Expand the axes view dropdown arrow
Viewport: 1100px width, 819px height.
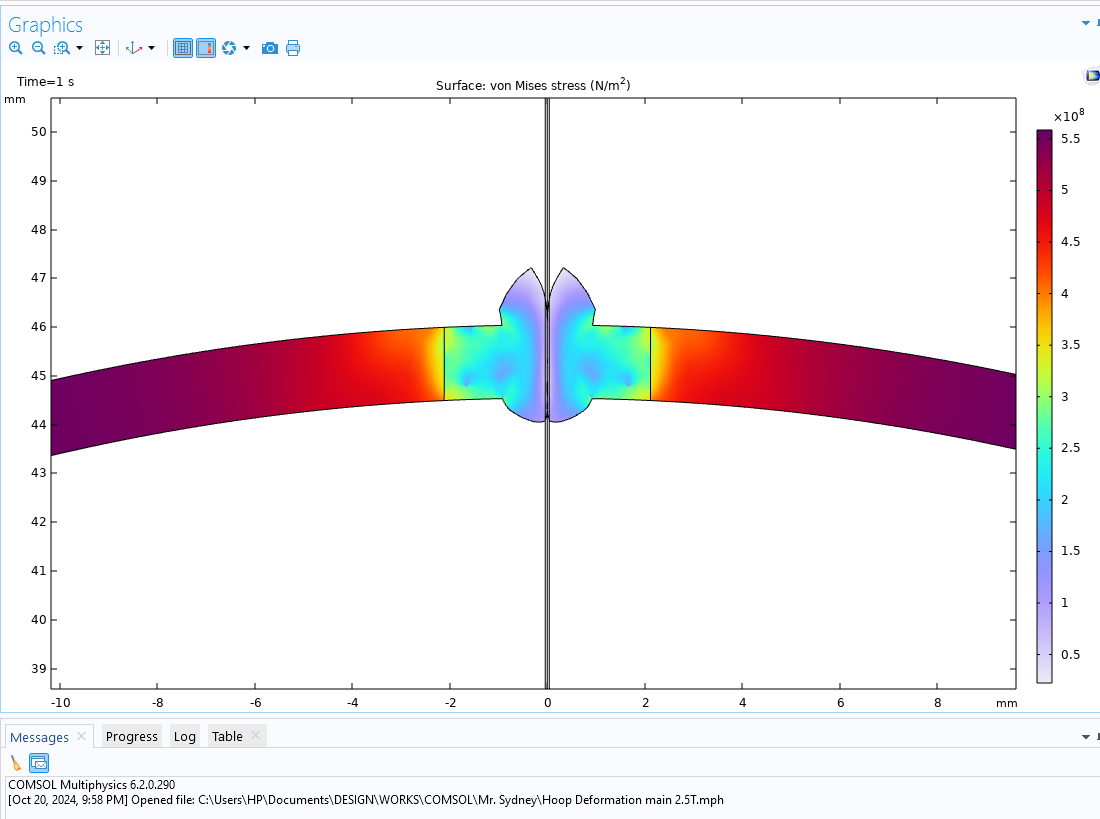click(x=152, y=48)
